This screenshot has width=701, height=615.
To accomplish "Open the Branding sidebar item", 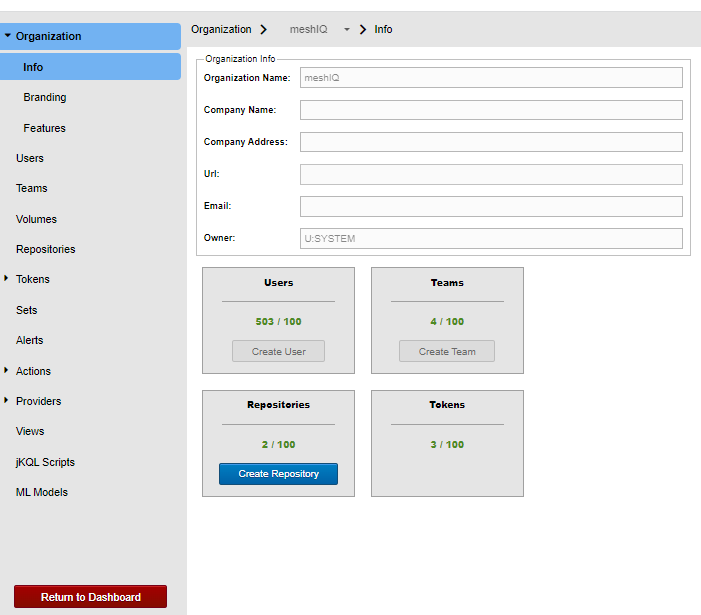I will click(45, 97).
